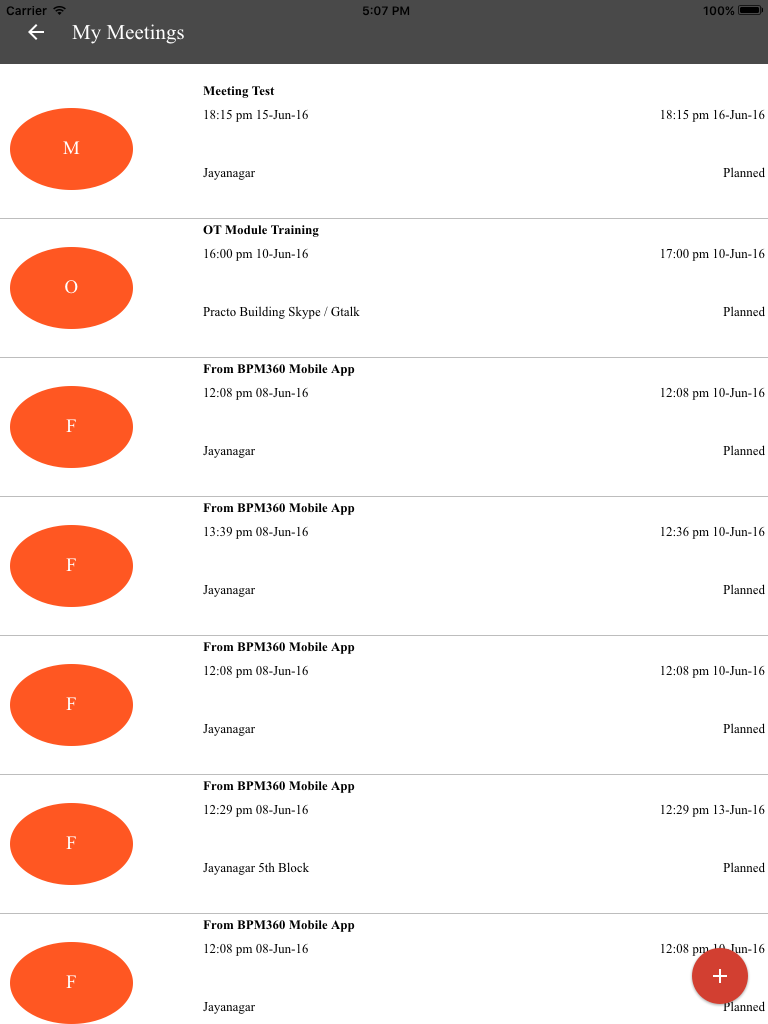
Task: Tap the Planned status of Meeting Test
Action: point(744,173)
